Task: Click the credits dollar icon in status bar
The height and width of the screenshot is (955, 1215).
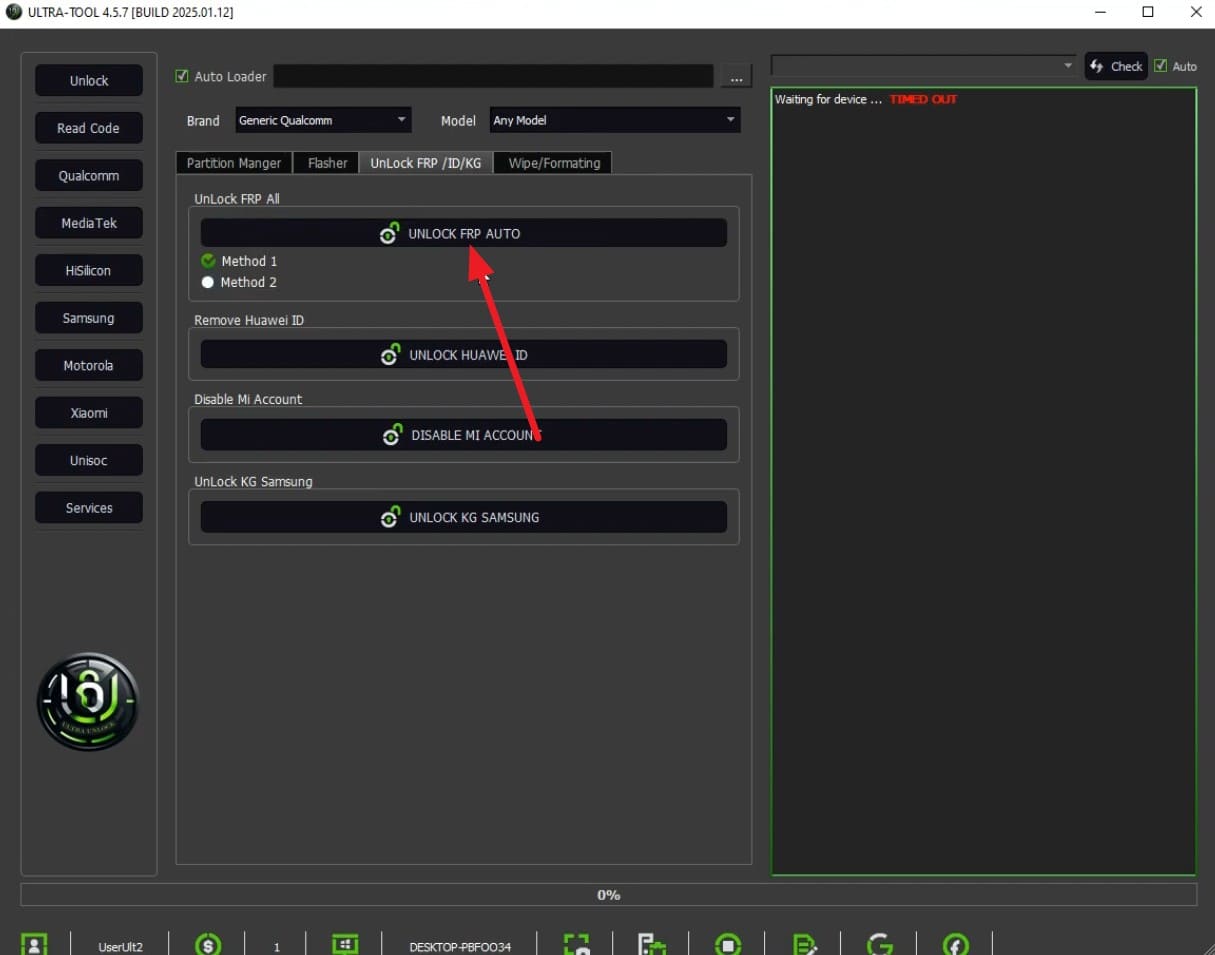Action: coord(207,944)
